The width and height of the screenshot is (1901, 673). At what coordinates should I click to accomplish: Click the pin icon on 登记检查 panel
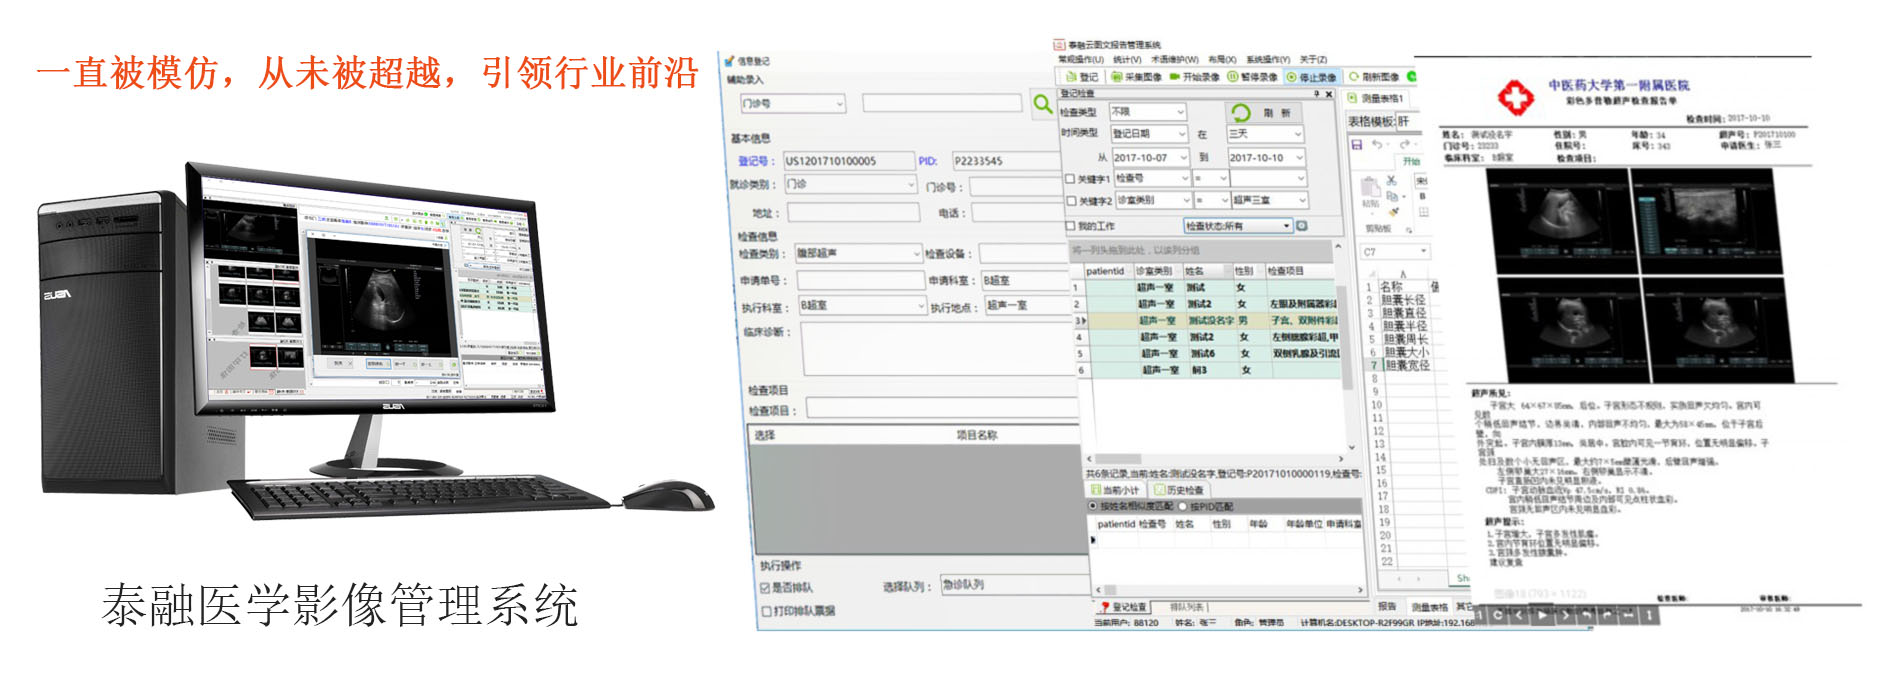pyautogui.click(x=1316, y=94)
